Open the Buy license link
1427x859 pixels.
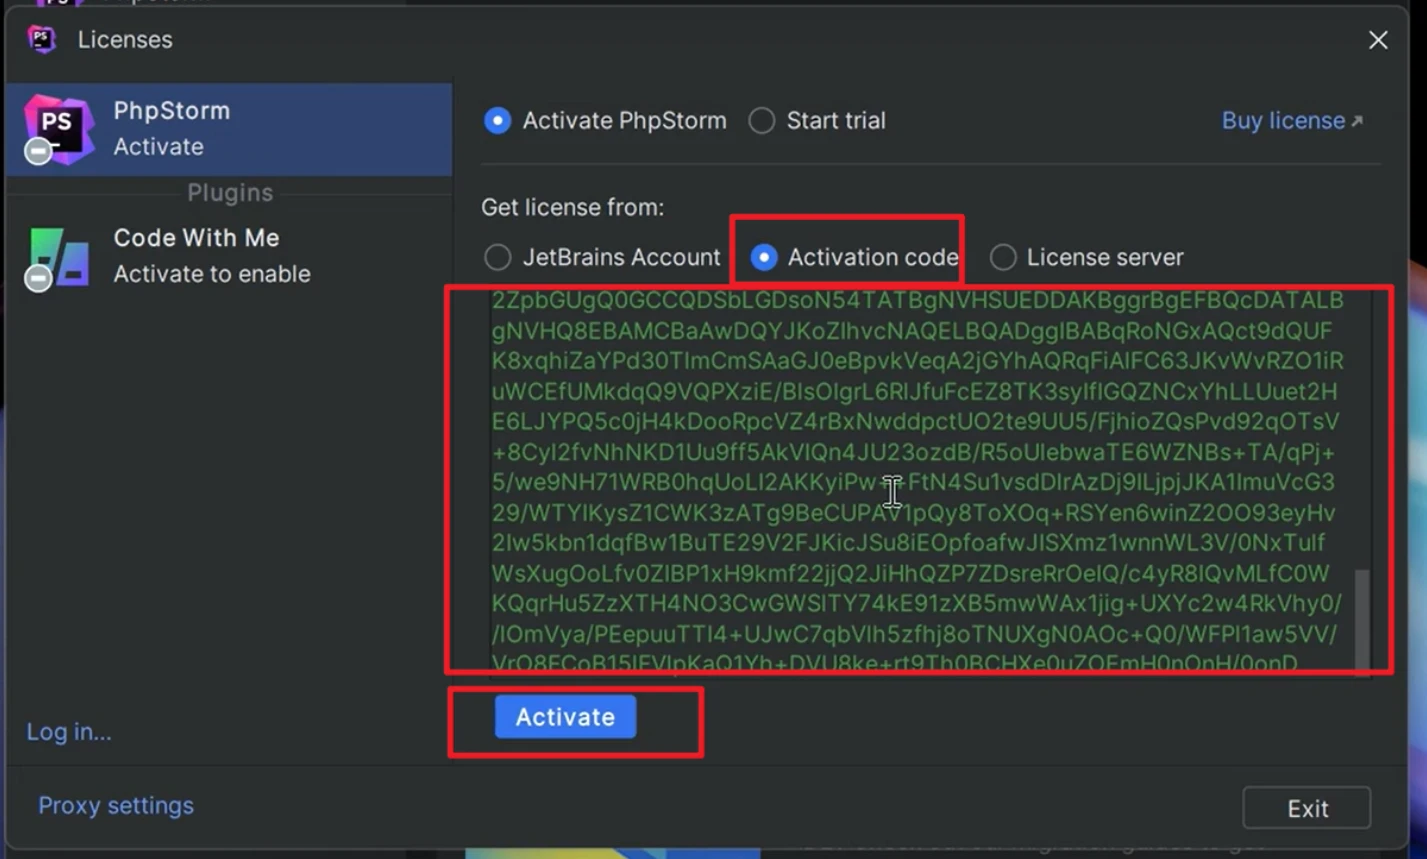click(x=1283, y=121)
